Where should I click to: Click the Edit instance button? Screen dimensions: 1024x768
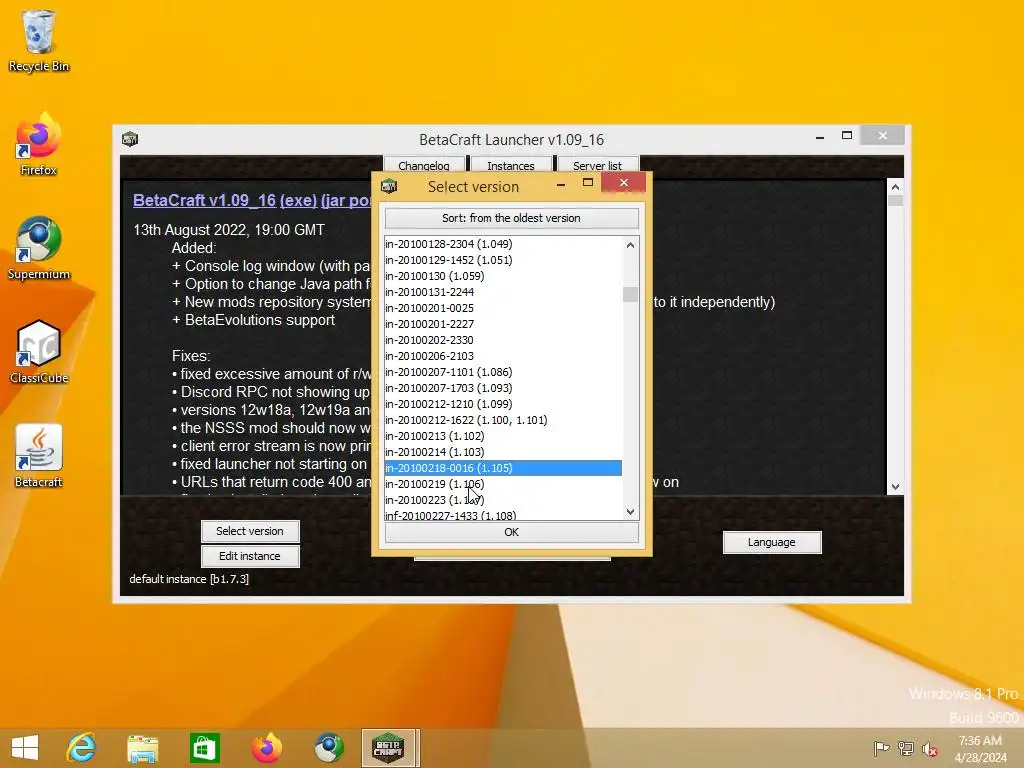(x=250, y=556)
